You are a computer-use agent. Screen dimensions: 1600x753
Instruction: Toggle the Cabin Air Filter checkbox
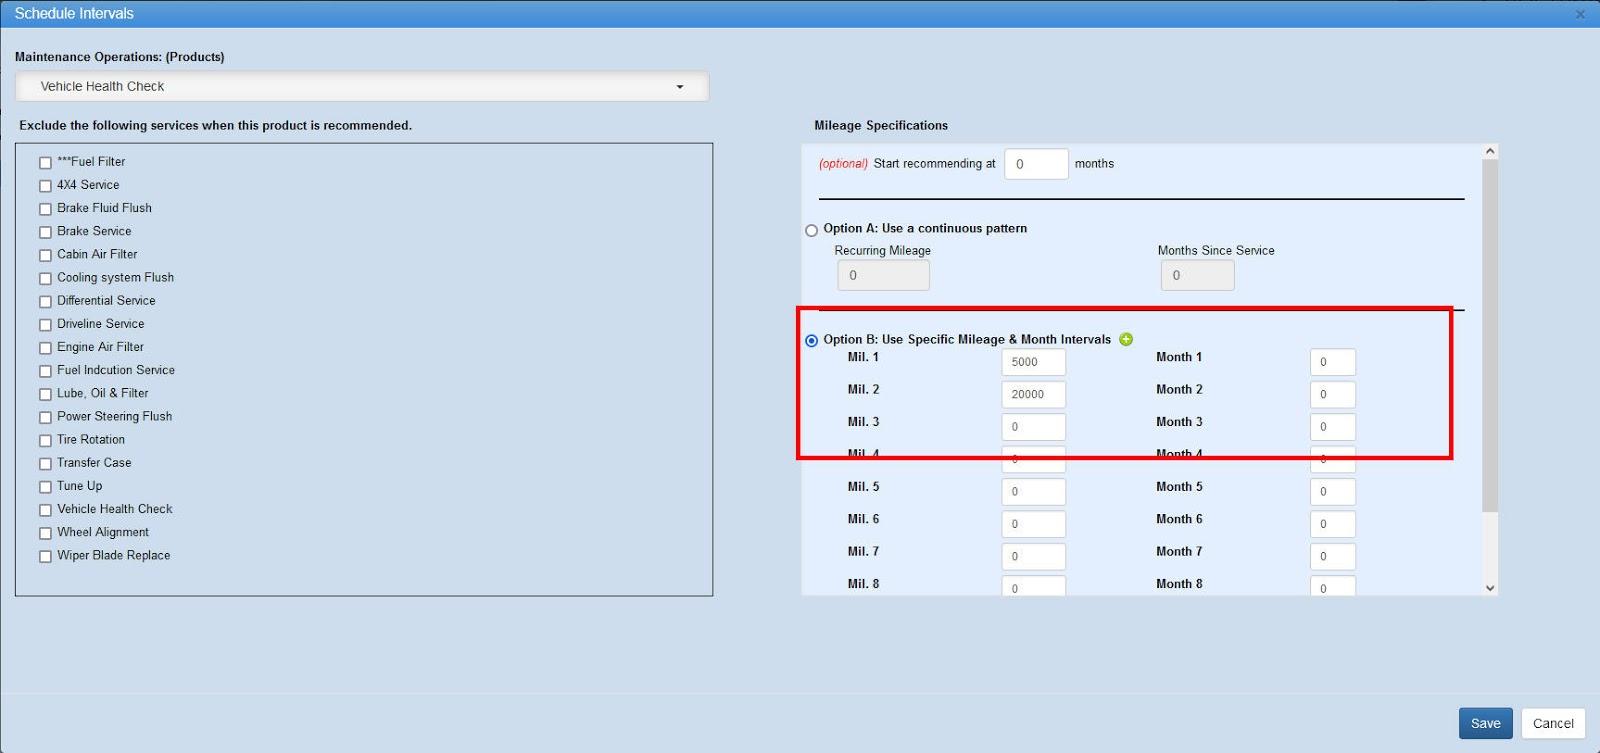point(45,256)
